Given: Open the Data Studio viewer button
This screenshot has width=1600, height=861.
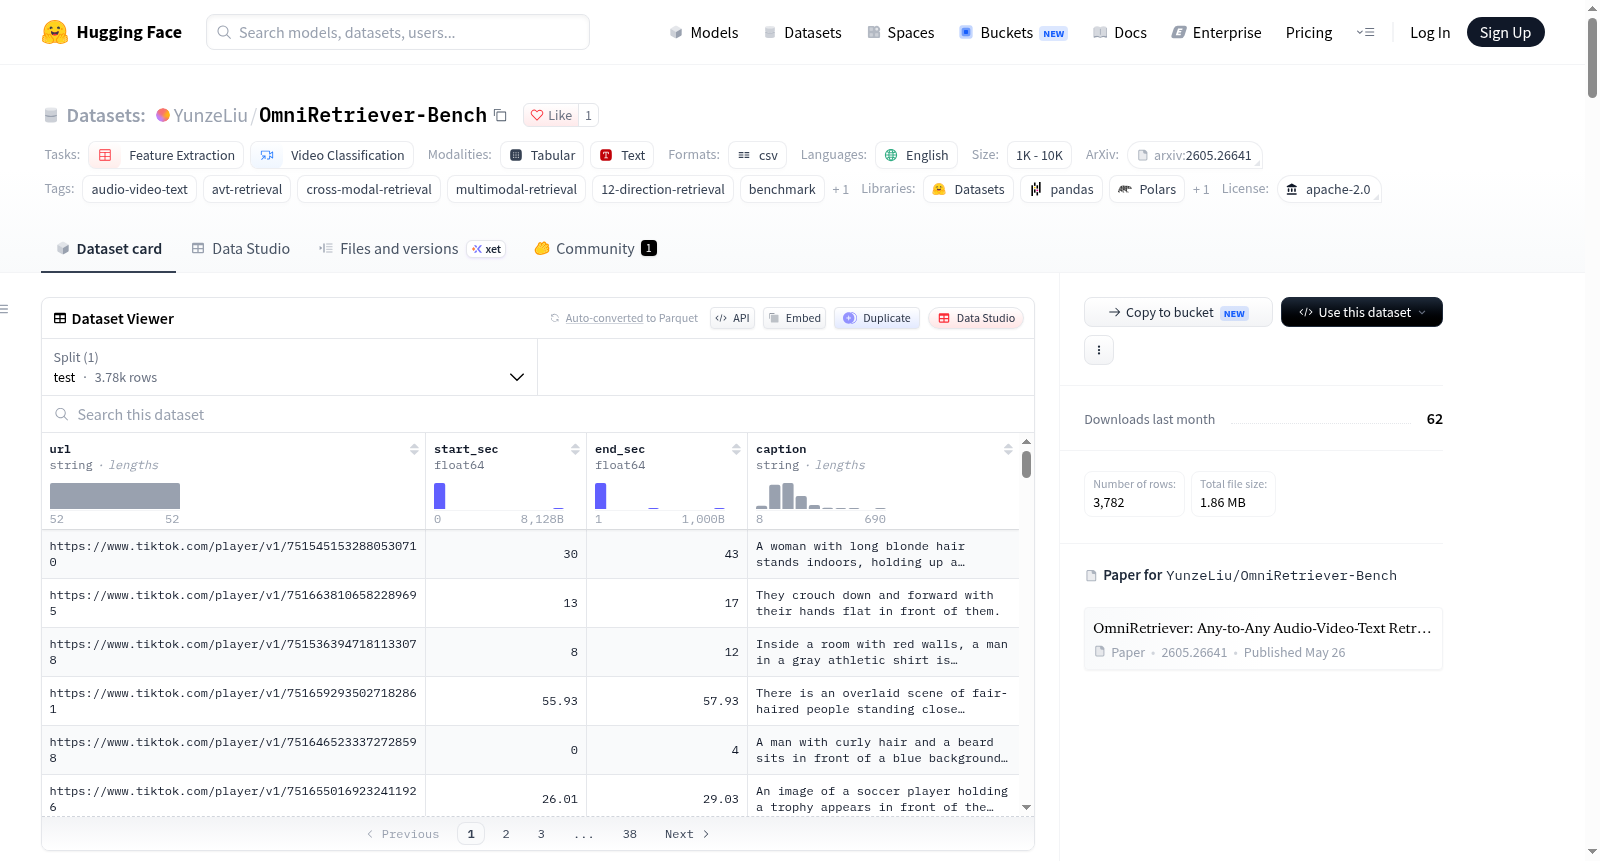Looking at the screenshot, I should click(976, 318).
